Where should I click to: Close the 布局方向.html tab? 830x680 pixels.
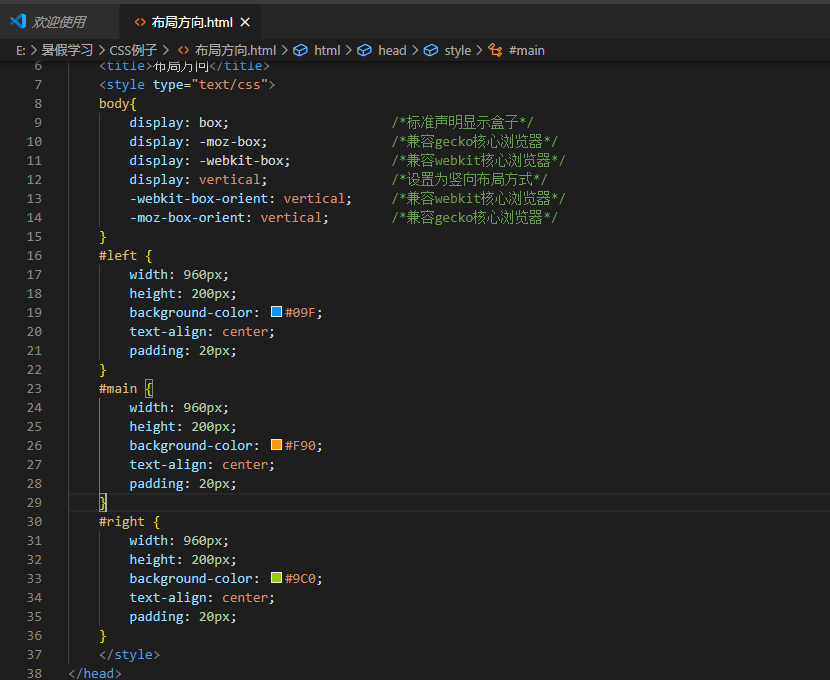(x=245, y=22)
